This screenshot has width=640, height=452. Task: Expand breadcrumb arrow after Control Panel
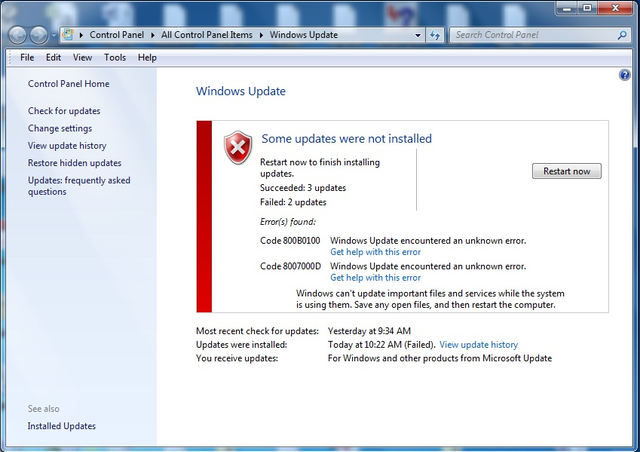click(153, 35)
